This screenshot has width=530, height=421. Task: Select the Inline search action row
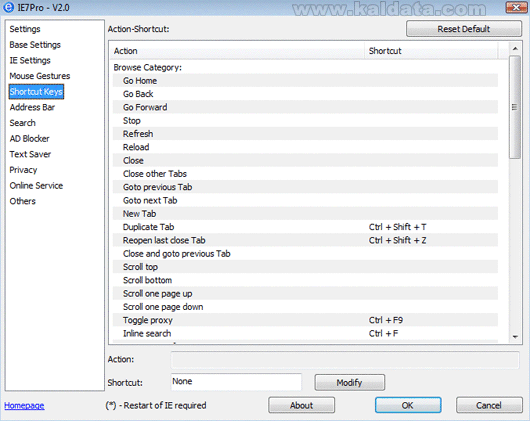(305, 333)
